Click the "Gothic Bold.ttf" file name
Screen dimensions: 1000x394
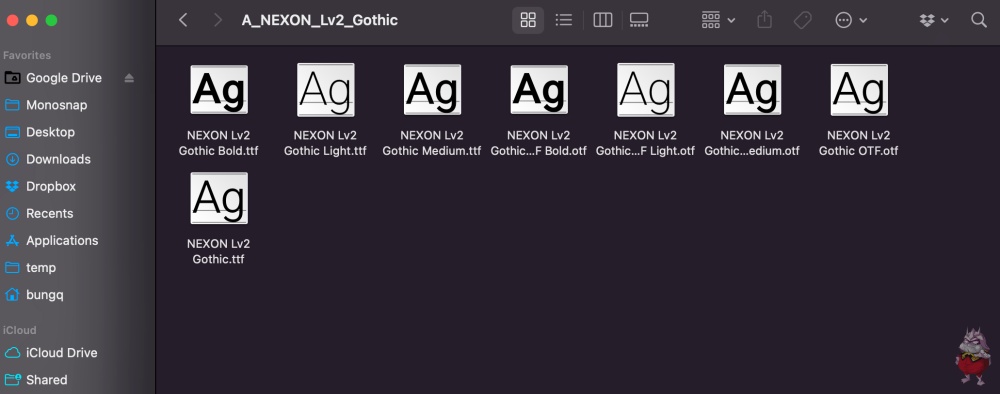coord(219,151)
